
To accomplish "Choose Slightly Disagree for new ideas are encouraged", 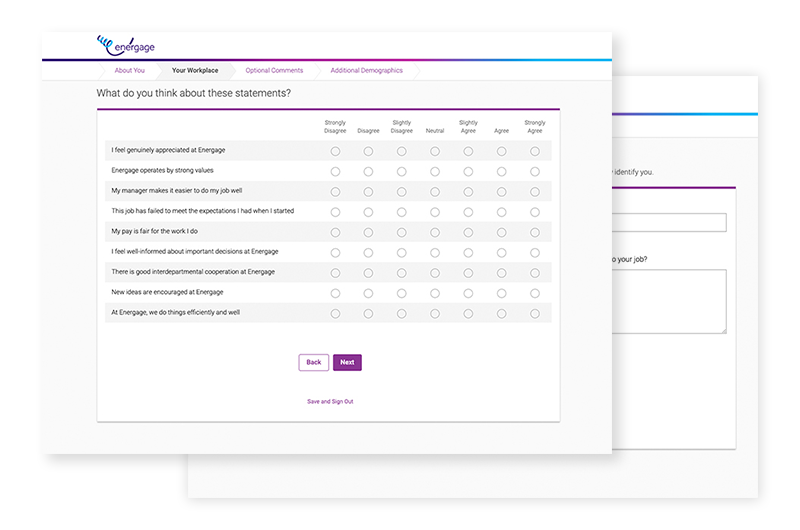I will pos(402,293).
